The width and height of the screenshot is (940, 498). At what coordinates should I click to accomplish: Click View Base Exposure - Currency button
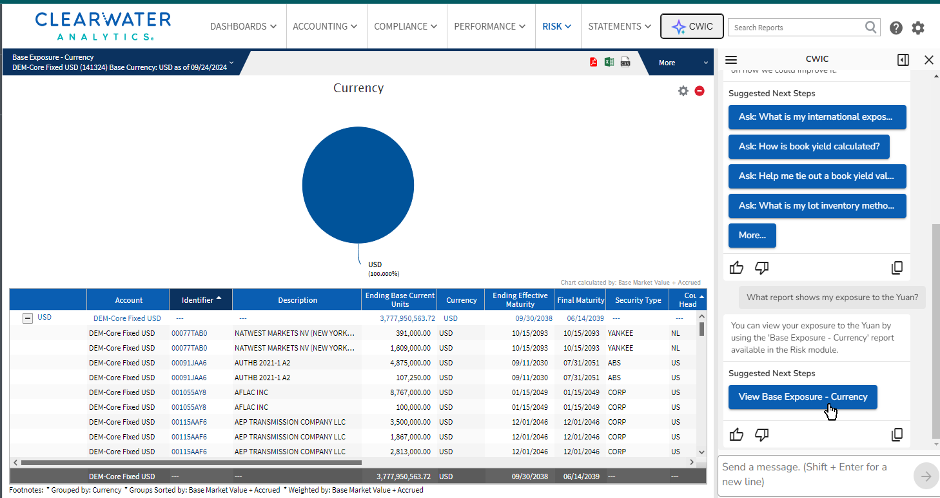(803, 397)
